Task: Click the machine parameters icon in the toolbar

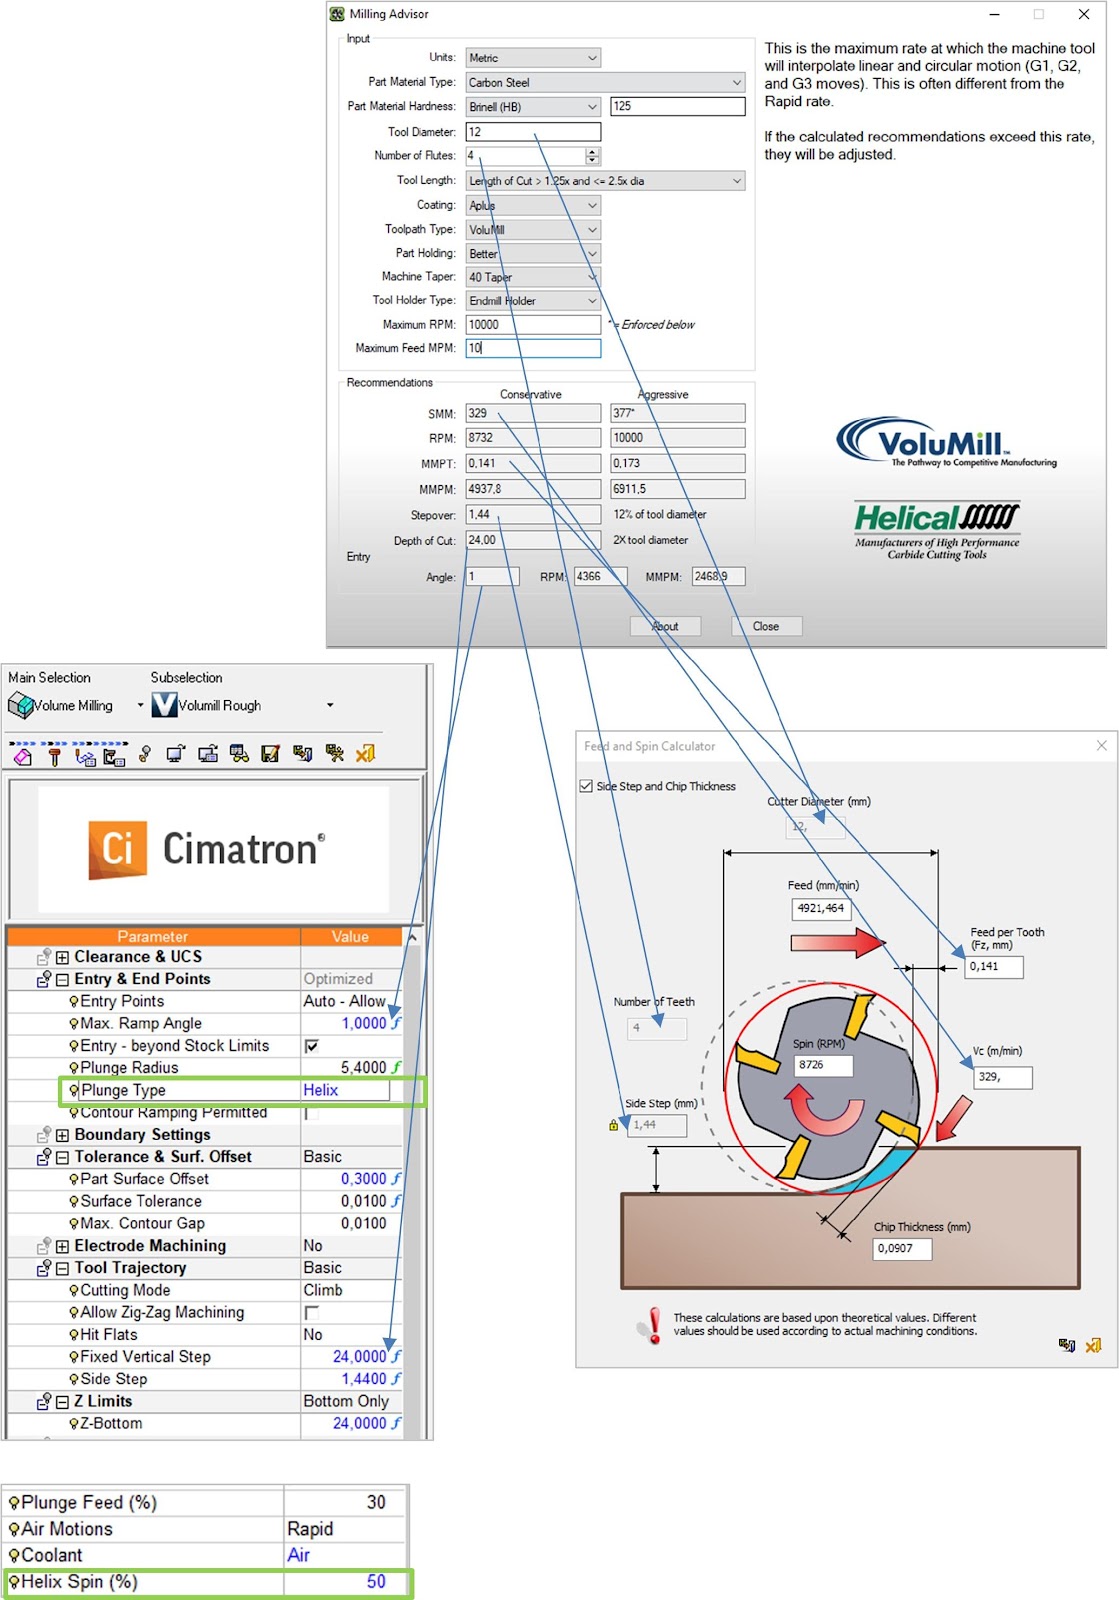Action: click(114, 757)
